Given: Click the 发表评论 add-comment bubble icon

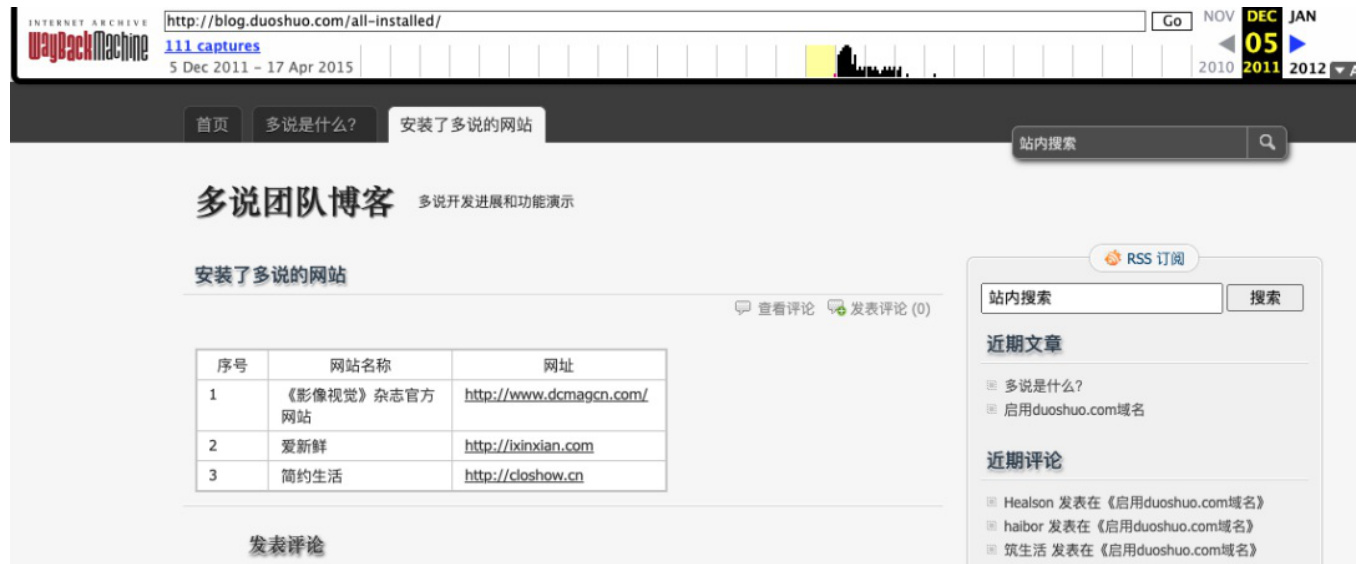Looking at the screenshot, I should click(x=836, y=308).
